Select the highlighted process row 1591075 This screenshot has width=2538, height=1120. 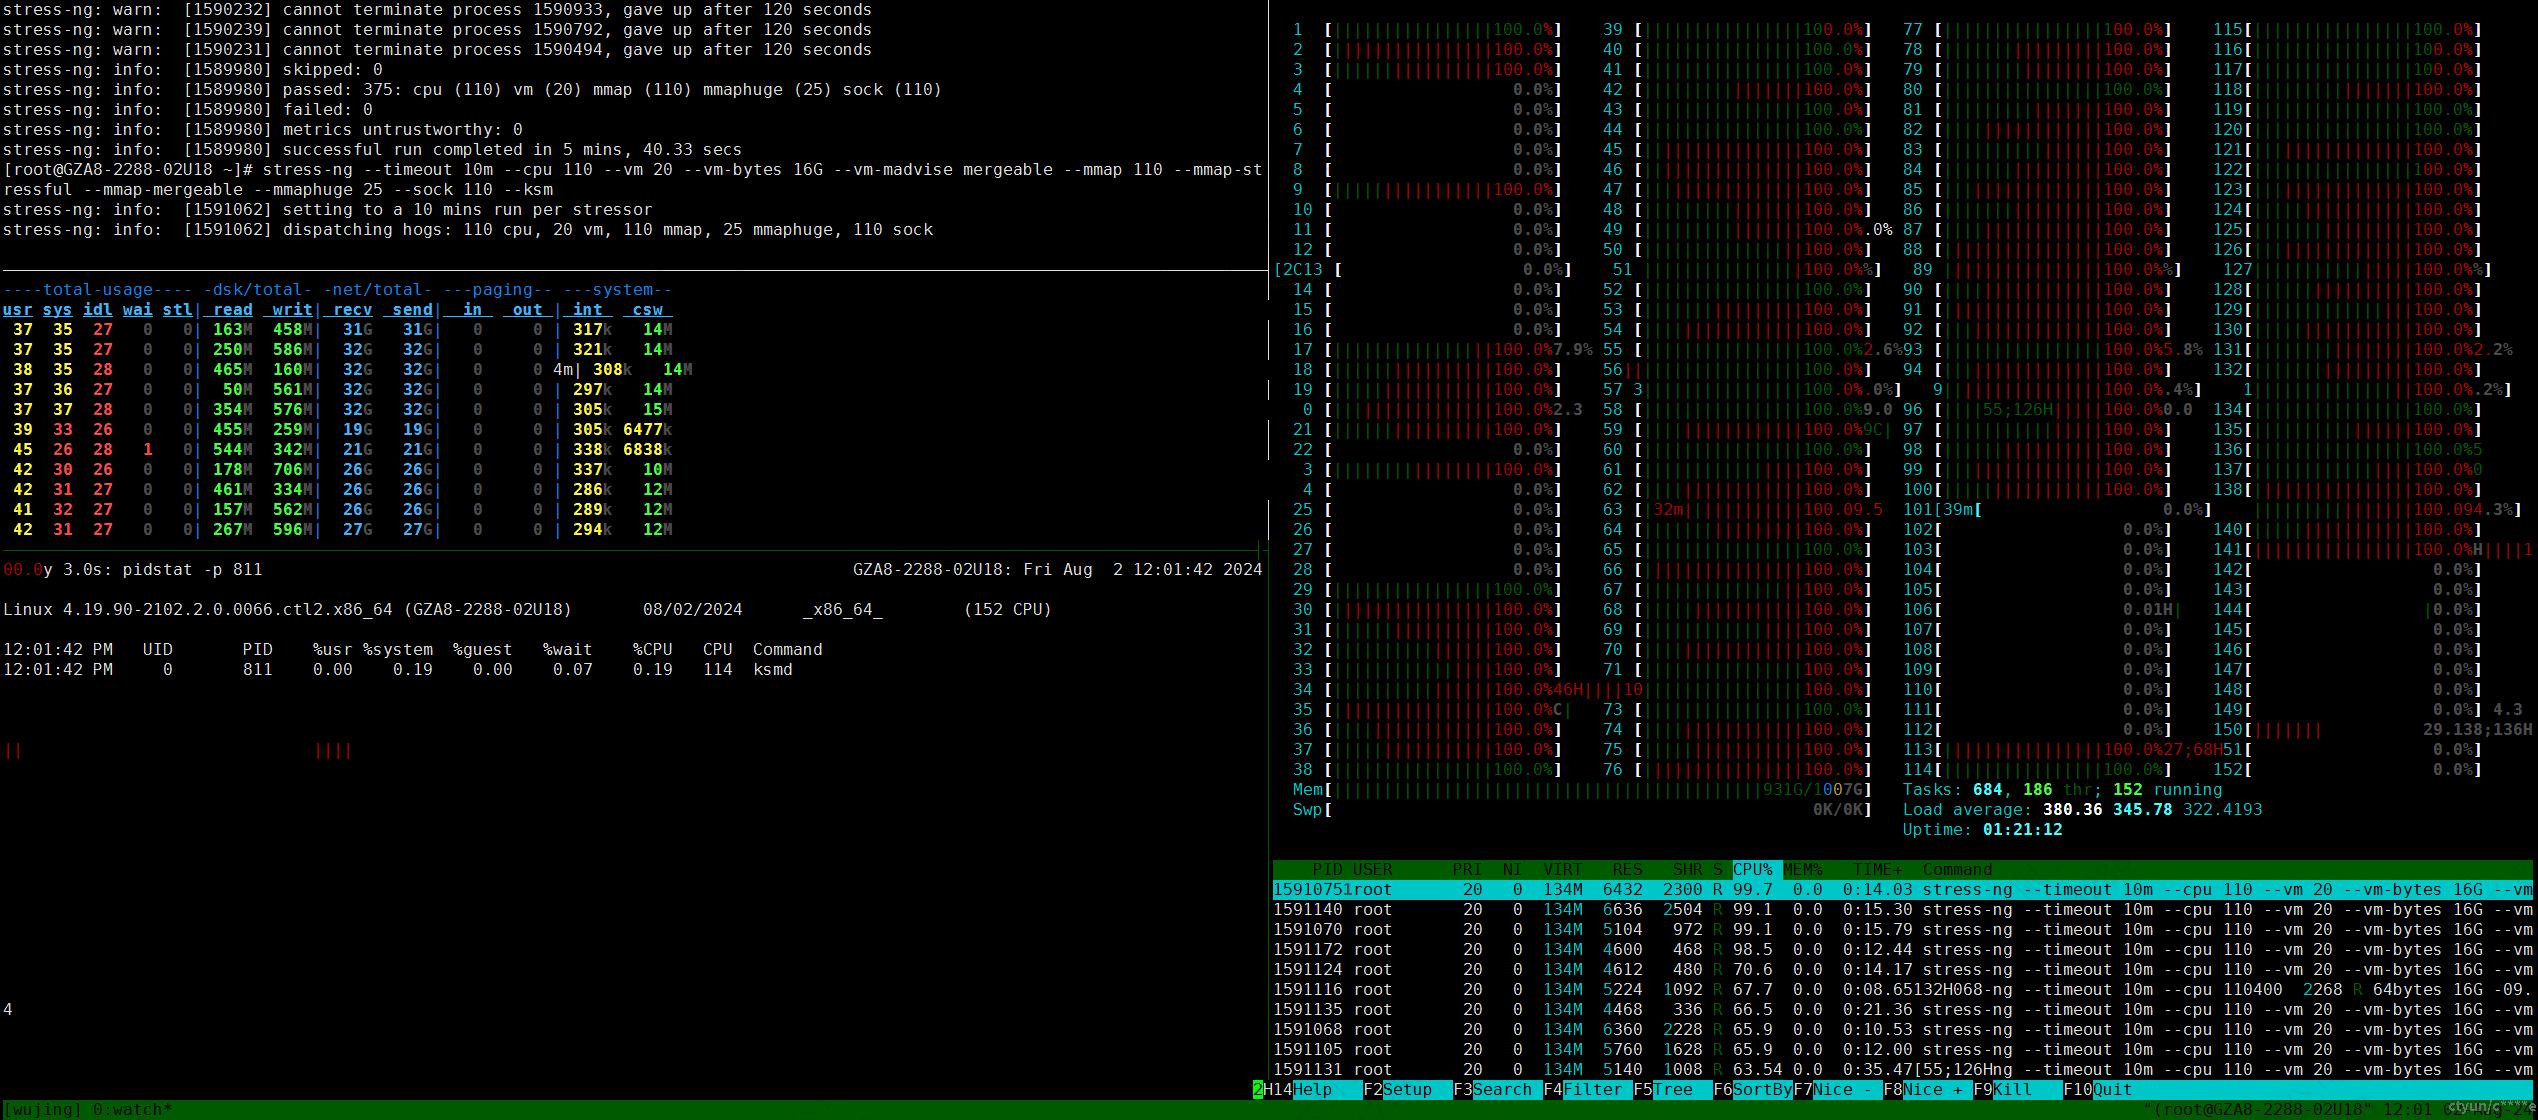(x=1902, y=890)
